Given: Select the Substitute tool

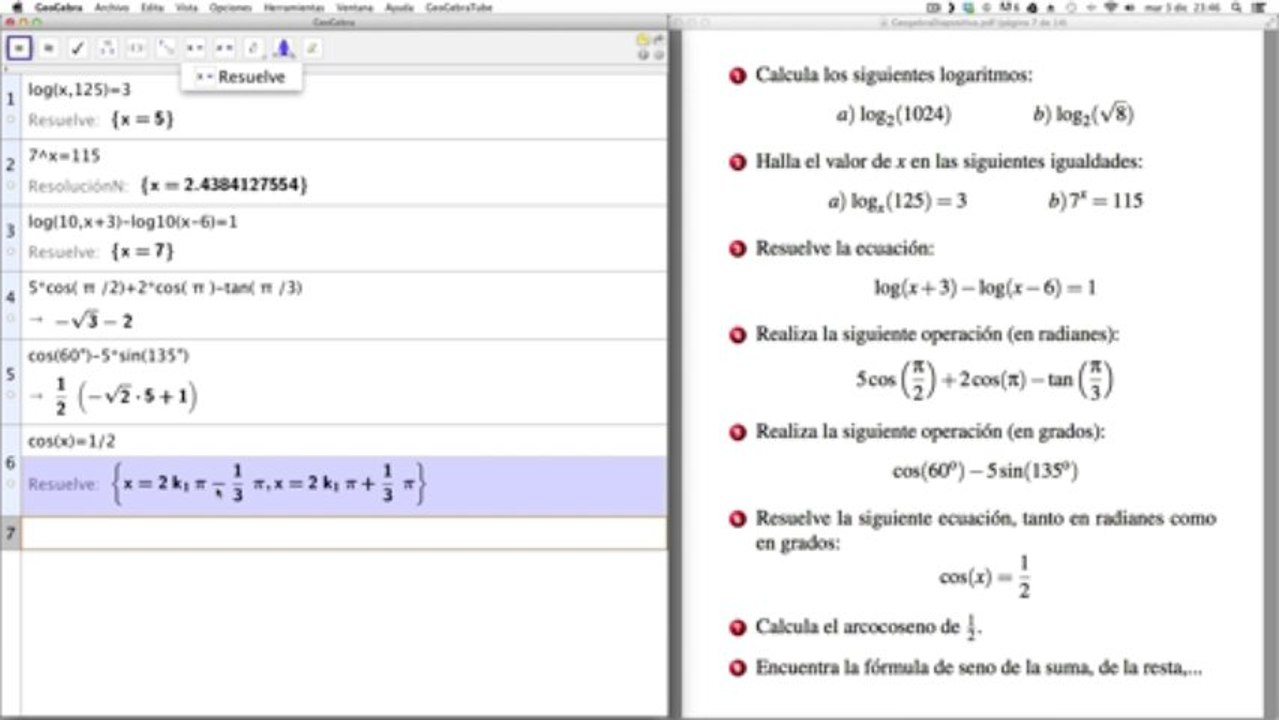Looking at the screenshot, I should point(166,47).
